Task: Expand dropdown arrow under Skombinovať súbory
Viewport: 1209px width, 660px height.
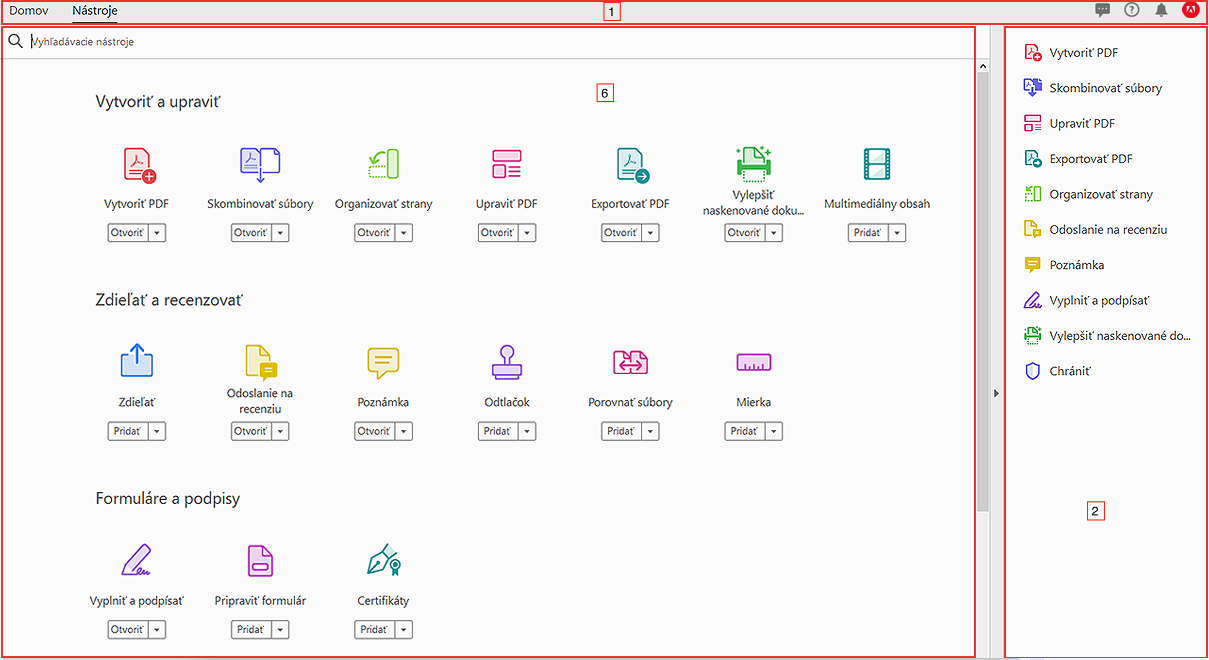Action: tap(280, 233)
